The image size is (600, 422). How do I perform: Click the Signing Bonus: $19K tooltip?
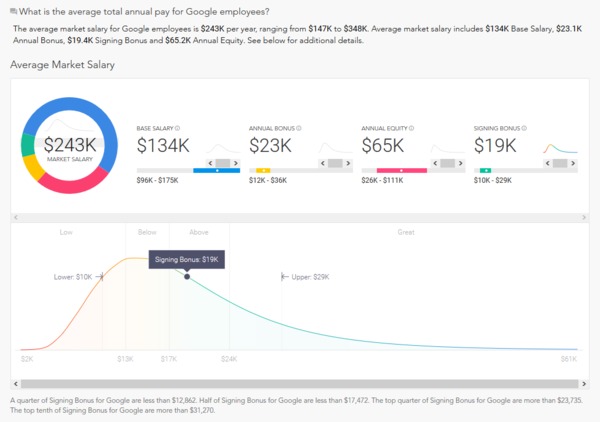coord(187,259)
